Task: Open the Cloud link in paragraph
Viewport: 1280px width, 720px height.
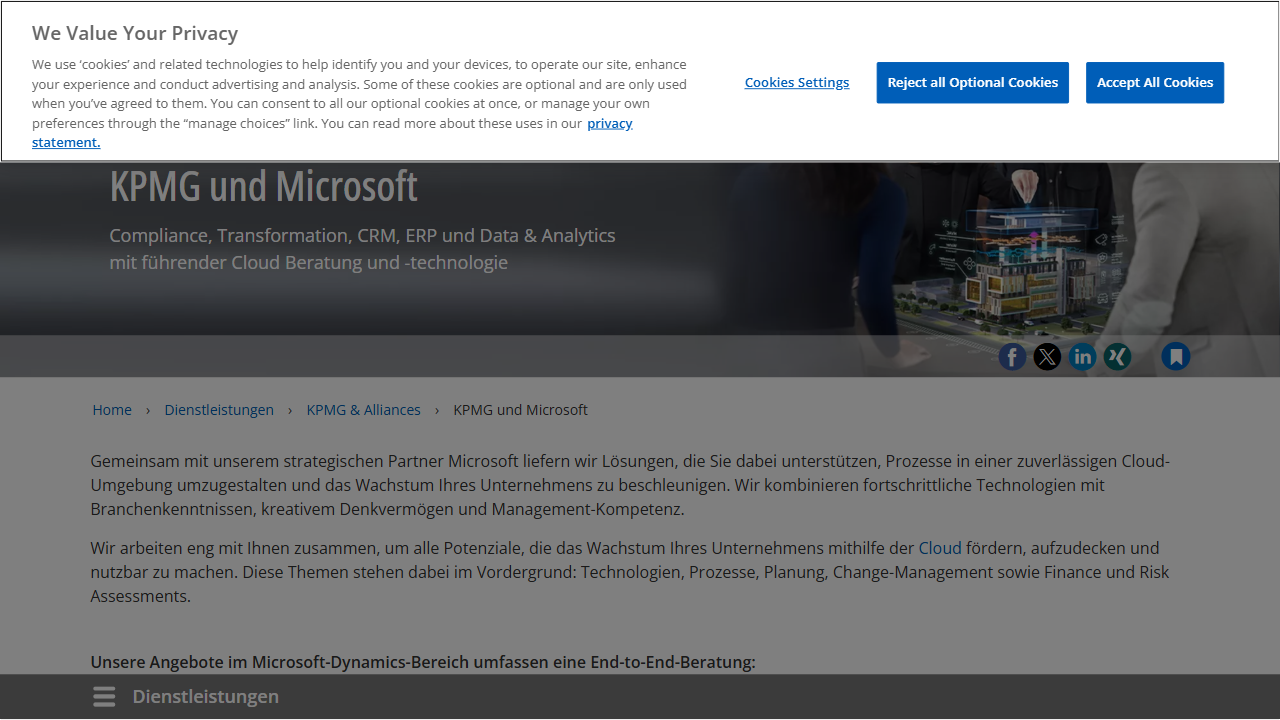Action: pyautogui.click(x=940, y=548)
